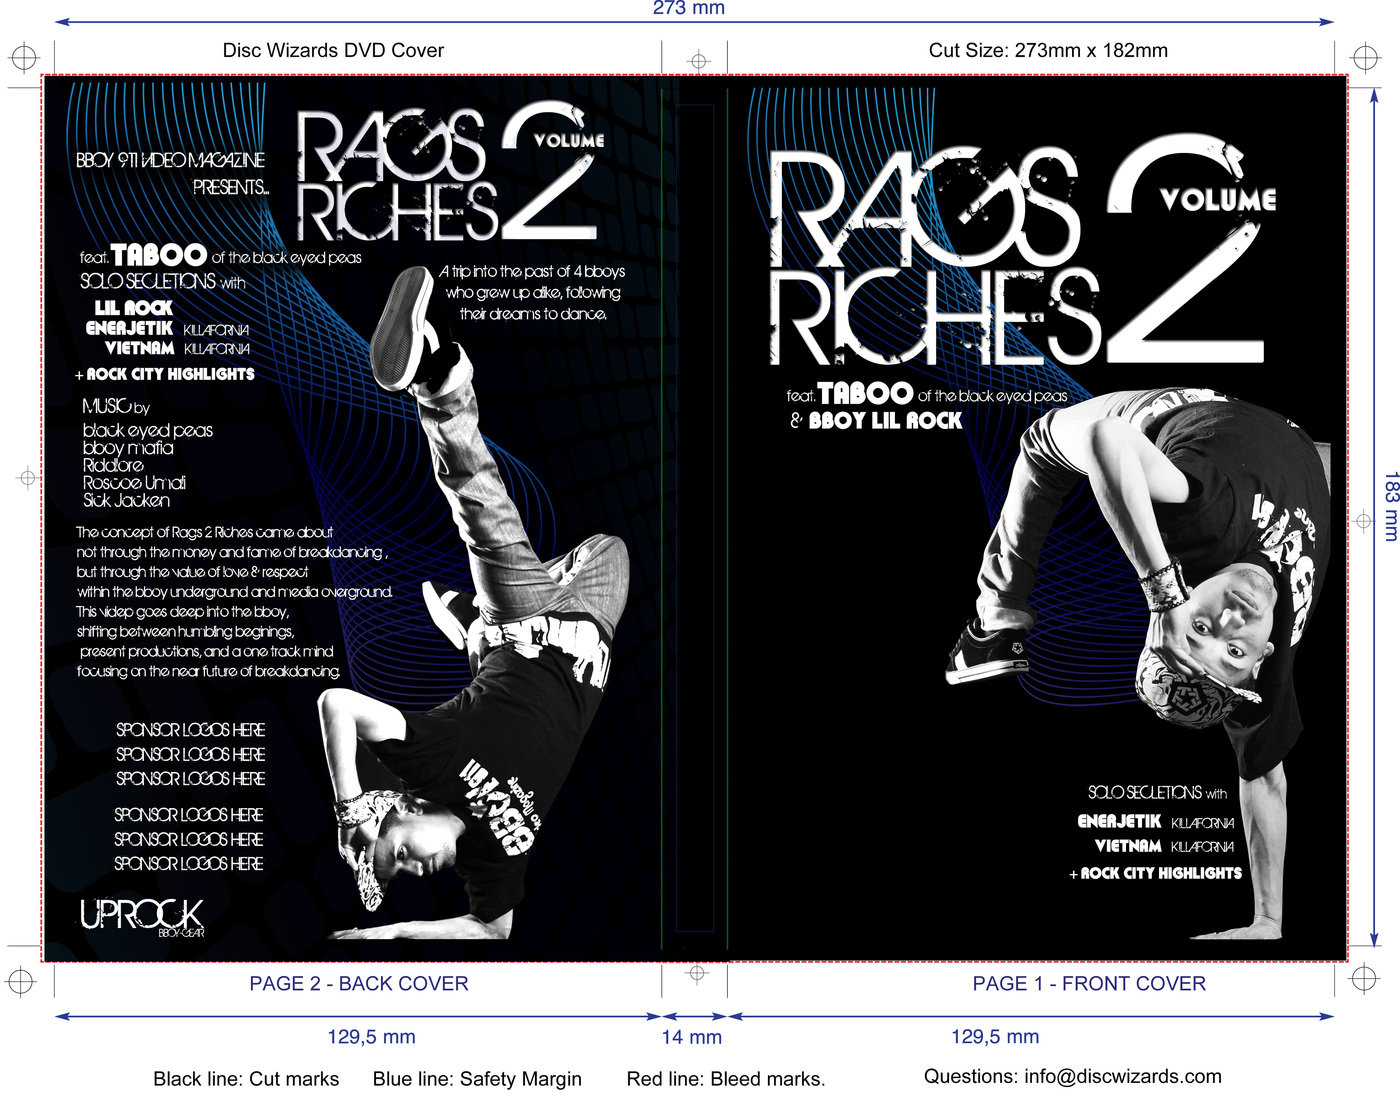Screen dimensions: 1400x1096
Task: Click "bboy mafia" in music list
Action: coord(128,448)
